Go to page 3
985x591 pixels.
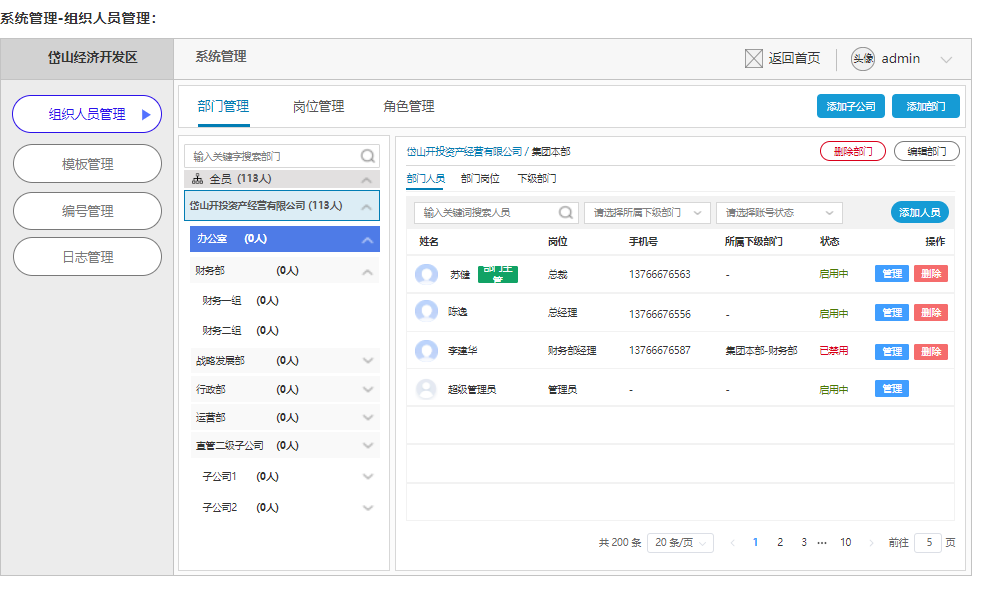804,543
